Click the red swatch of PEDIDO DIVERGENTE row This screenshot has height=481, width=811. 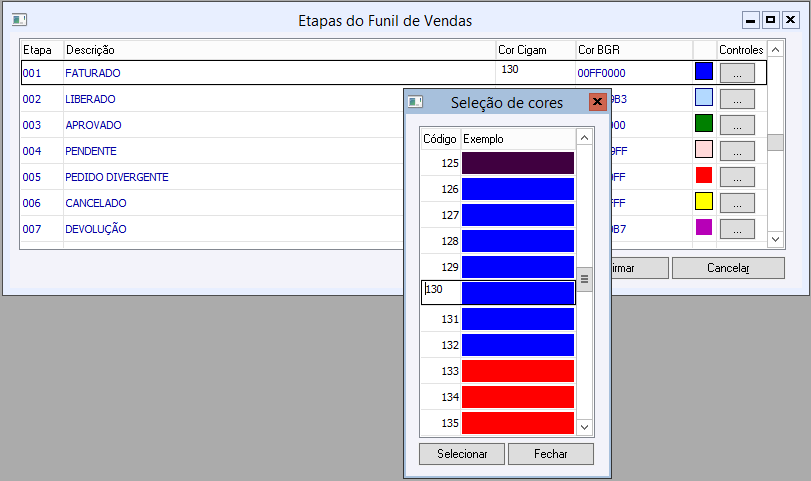(704, 175)
